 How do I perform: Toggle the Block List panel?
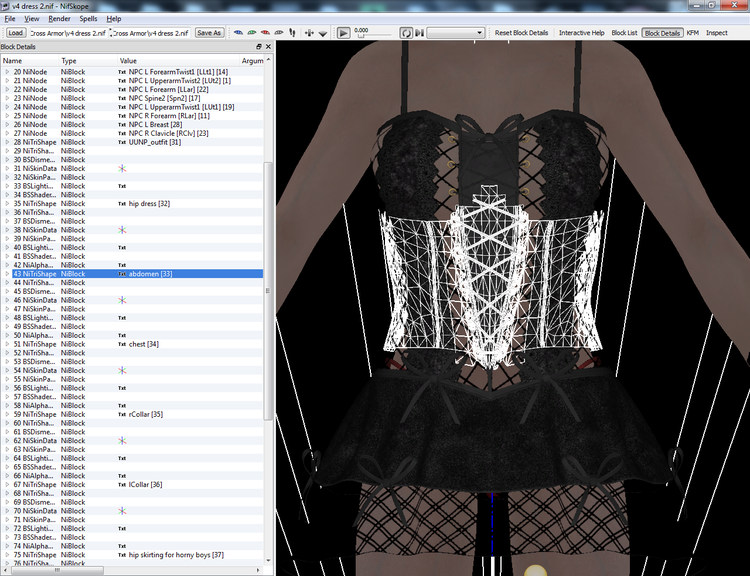624,33
